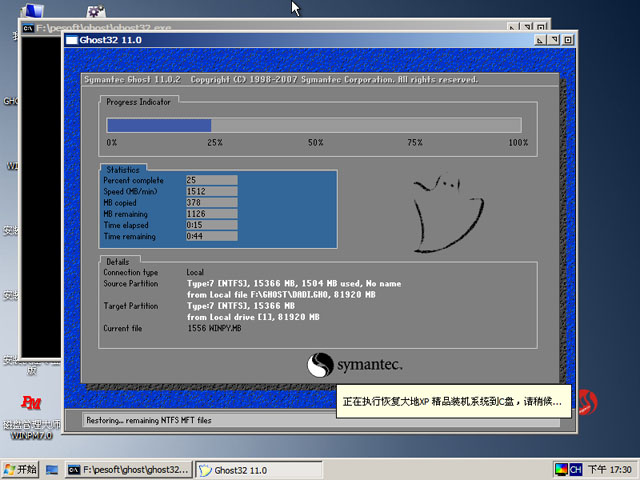This screenshot has height=480, width=640.
Task: Click the clock showing 17:30
Action: (610, 469)
